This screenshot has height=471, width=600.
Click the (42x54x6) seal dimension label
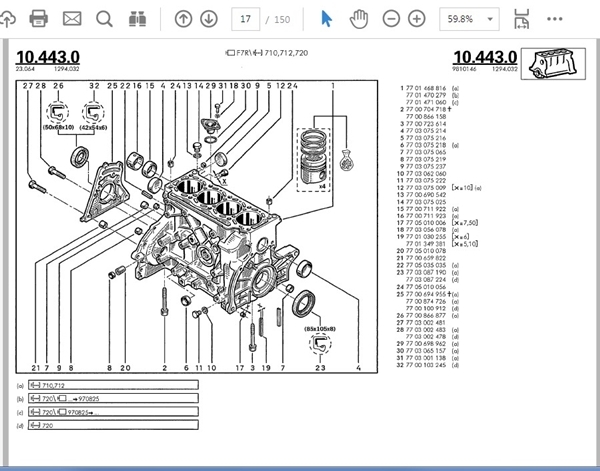click(x=93, y=127)
